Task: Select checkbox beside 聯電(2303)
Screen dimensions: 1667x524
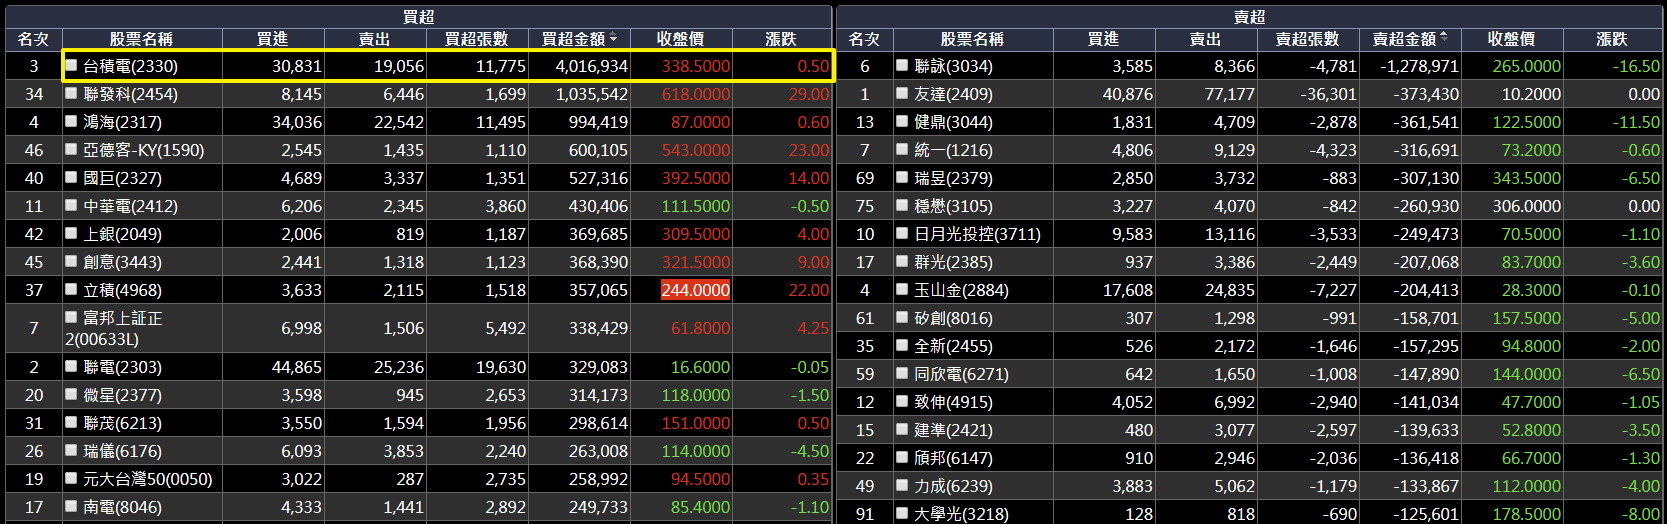Action: pyautogui.click(x=71, y=366)
